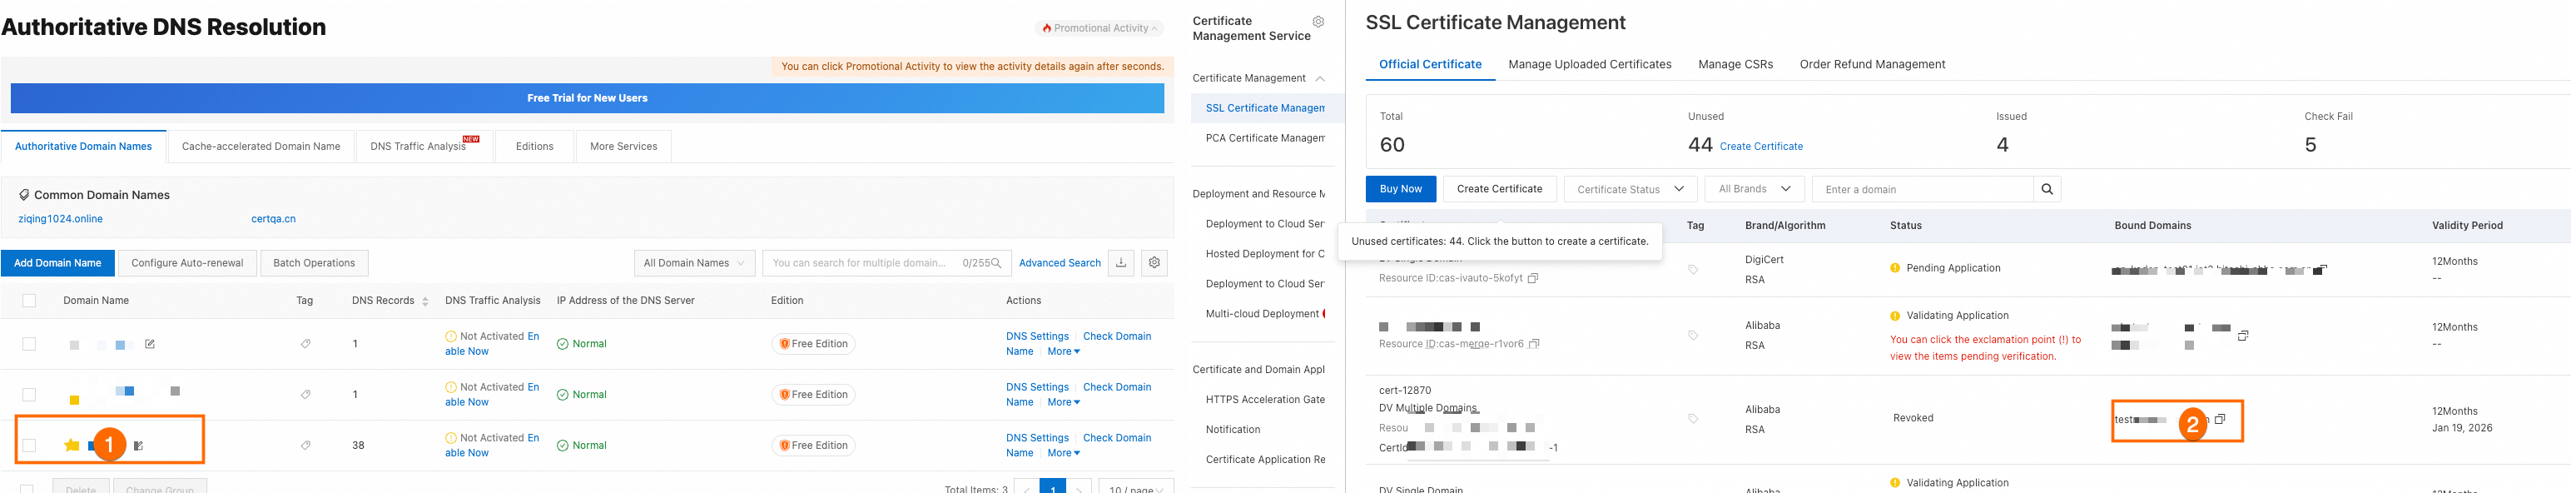Screen dimensions: 2576x493
Task: Open the Manage Uploaded Certificates tab
Action: (x=1589, y=64)
